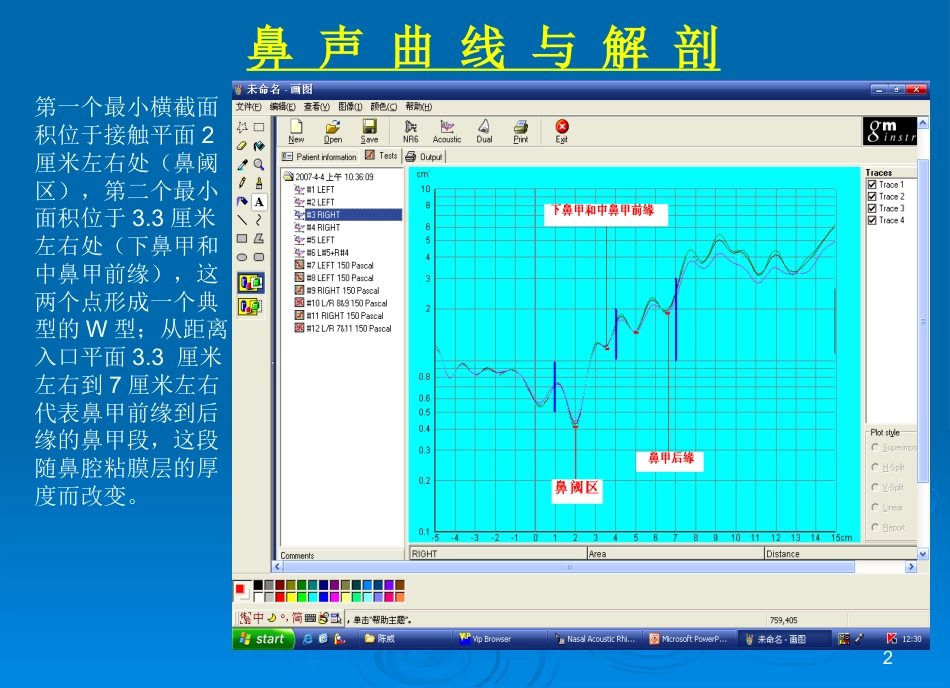Select the H-Split plot style radio
Viewport: 950px width, 688px height.
[x=875, y=467]
